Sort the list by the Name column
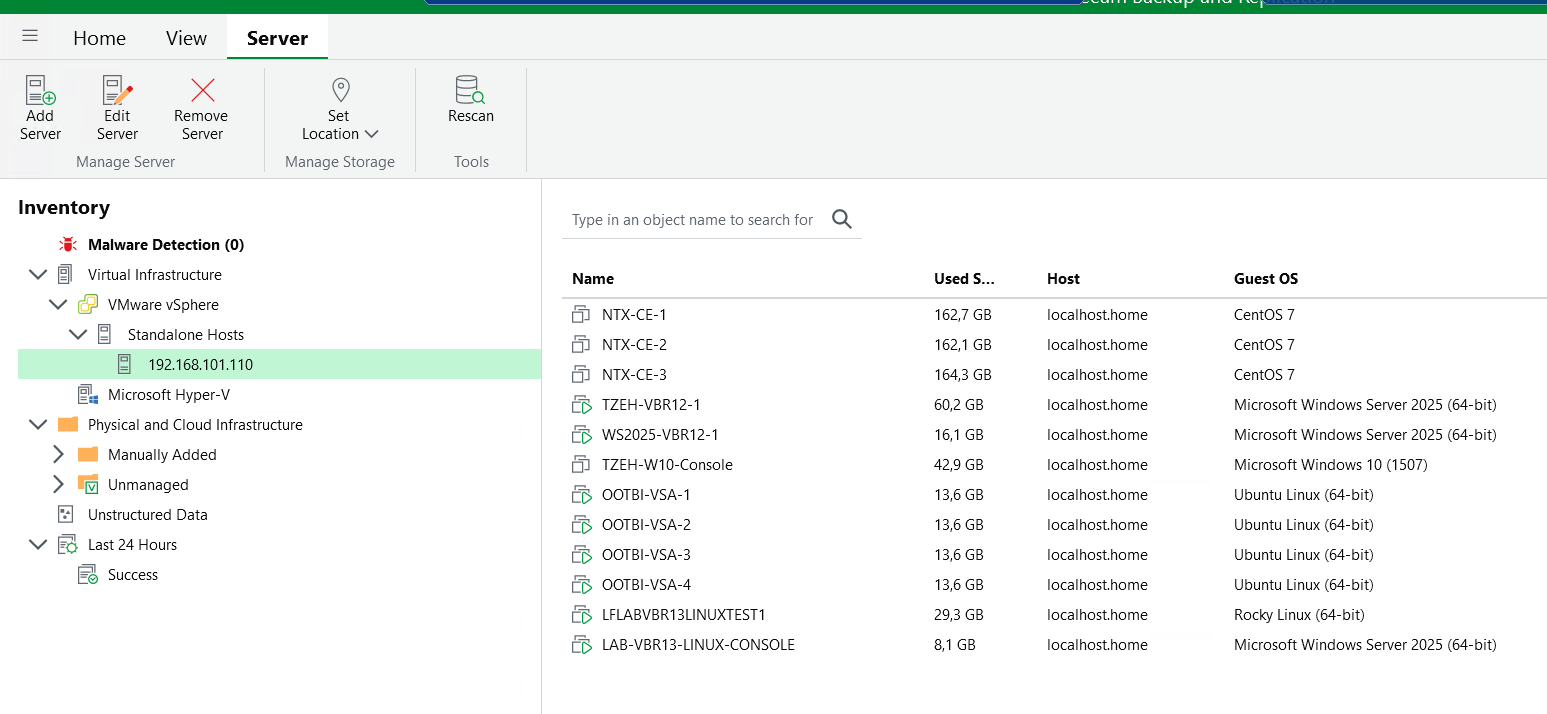 (x=593, y=278)
